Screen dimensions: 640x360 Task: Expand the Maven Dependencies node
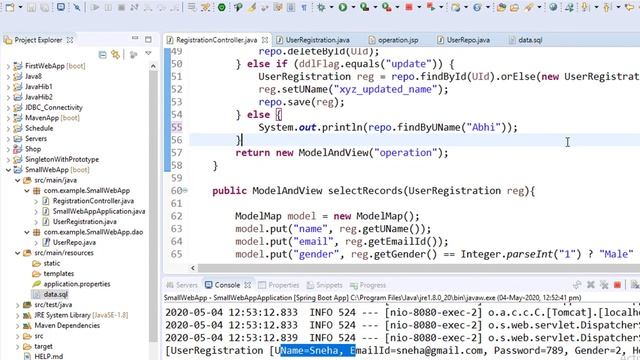pyautogui.click(x=18, y=326)
